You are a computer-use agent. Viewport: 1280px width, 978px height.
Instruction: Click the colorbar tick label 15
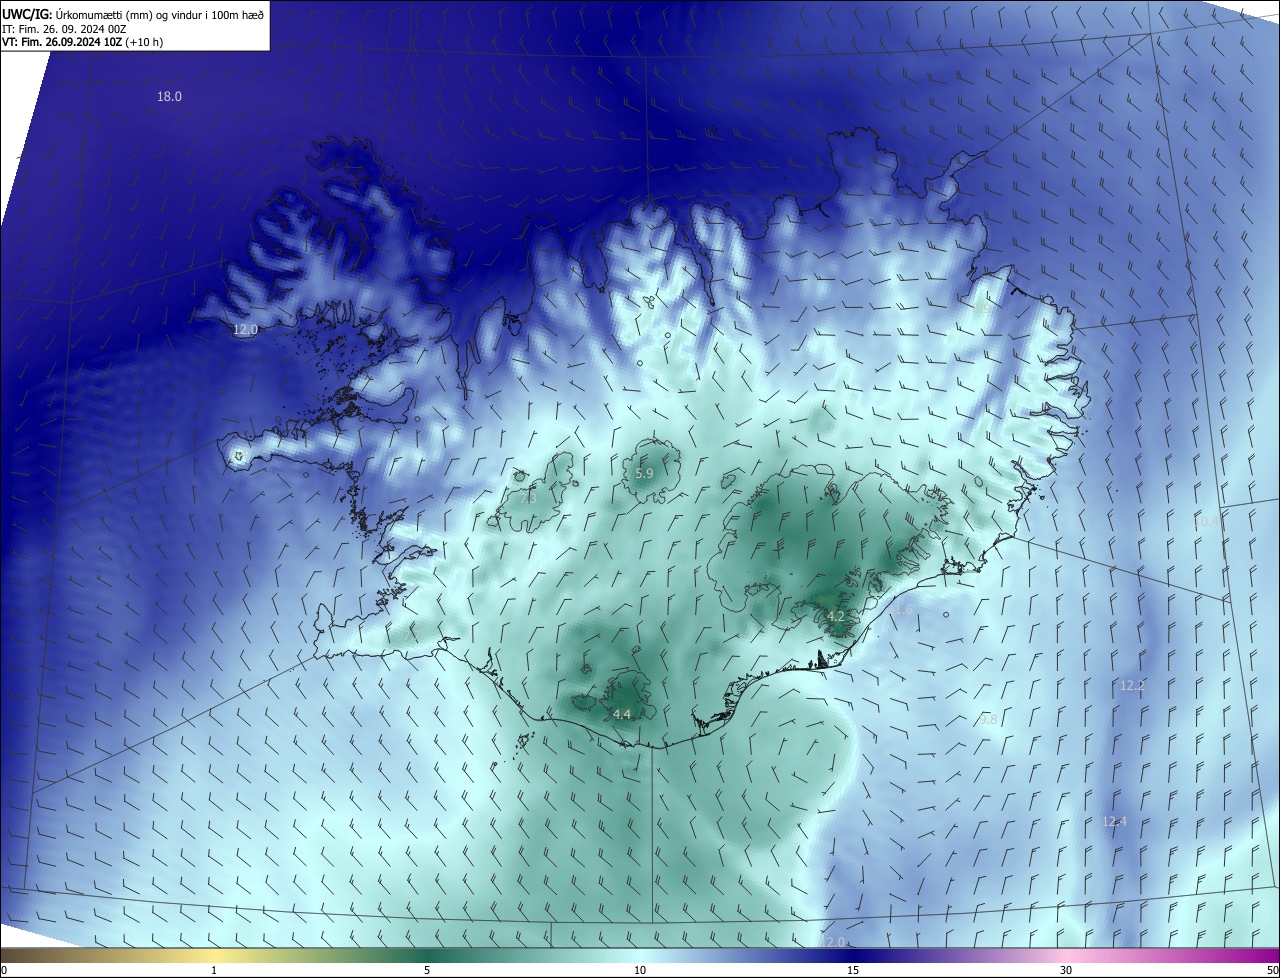click(x=853, y=970)
